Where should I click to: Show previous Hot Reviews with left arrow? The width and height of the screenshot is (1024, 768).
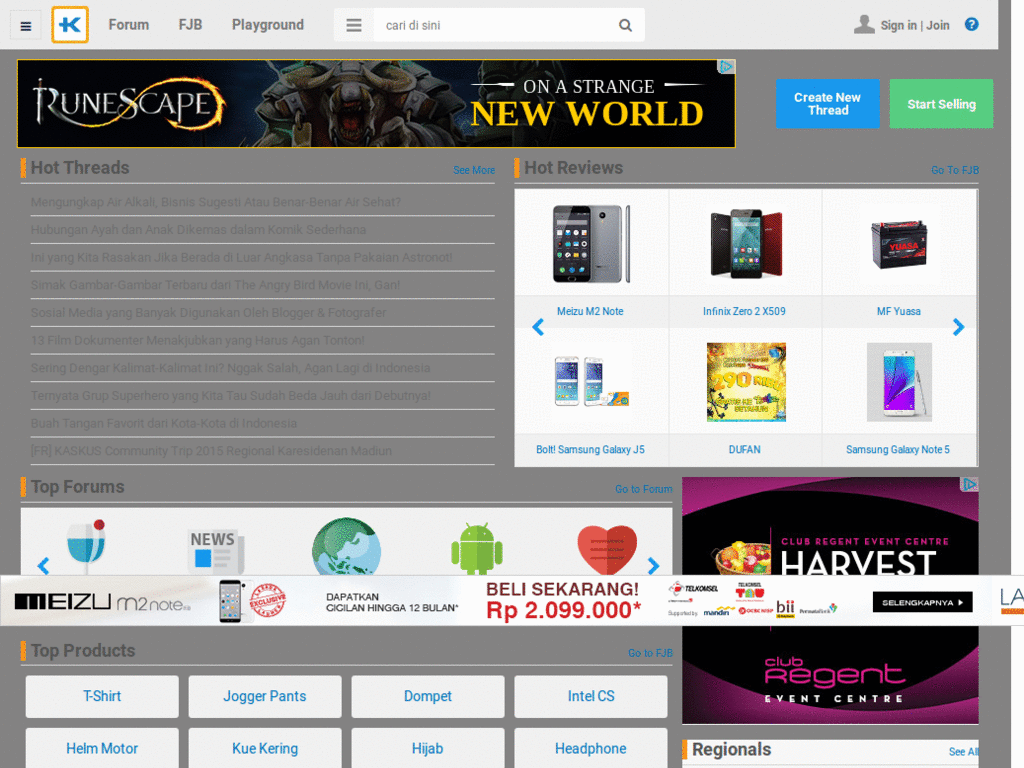(538, 327)
